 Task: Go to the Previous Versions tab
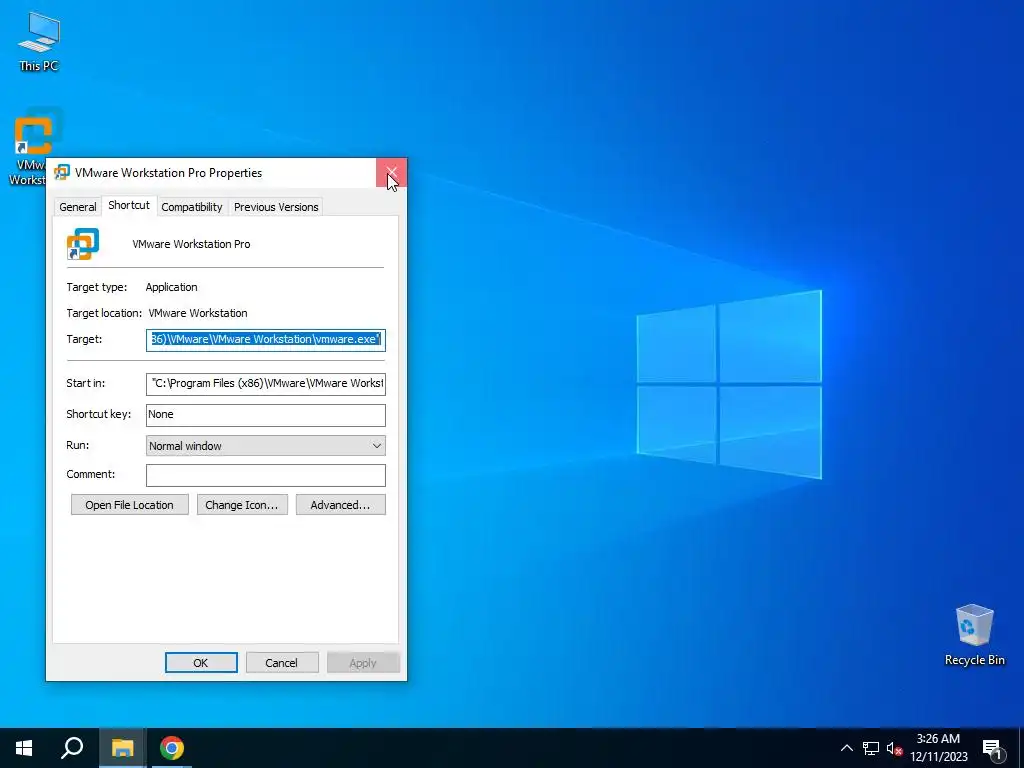coord(276,207)
